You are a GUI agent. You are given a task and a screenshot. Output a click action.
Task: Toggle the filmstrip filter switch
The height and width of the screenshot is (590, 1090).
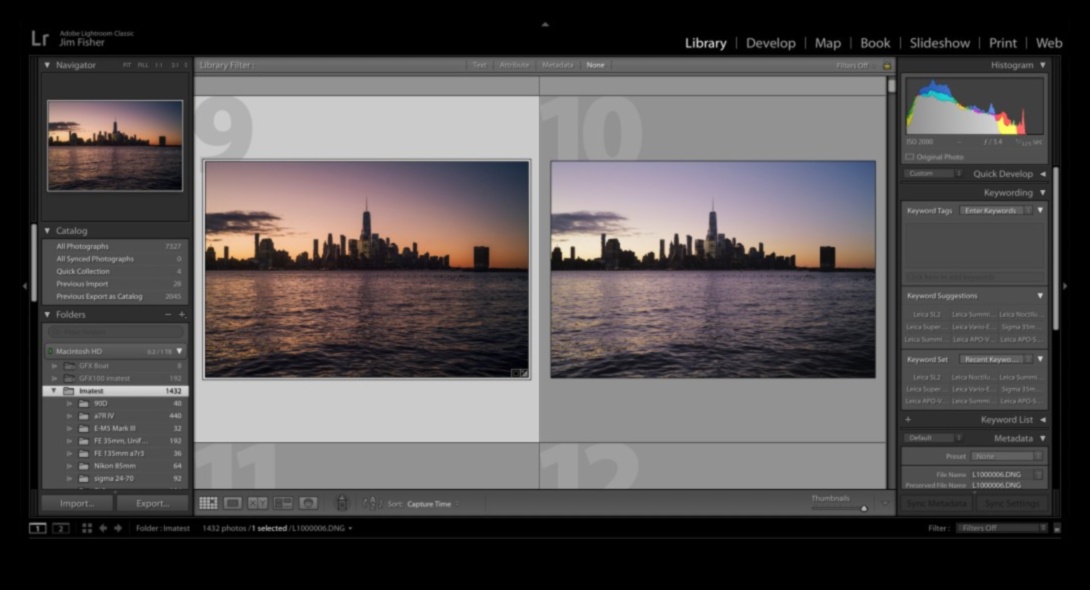(x=1057, y=528)
